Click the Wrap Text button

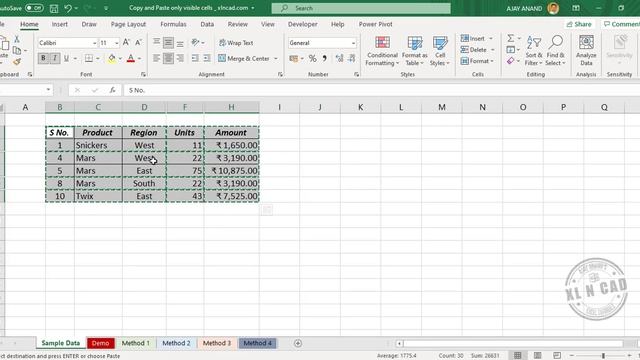[x=236, y=42]
